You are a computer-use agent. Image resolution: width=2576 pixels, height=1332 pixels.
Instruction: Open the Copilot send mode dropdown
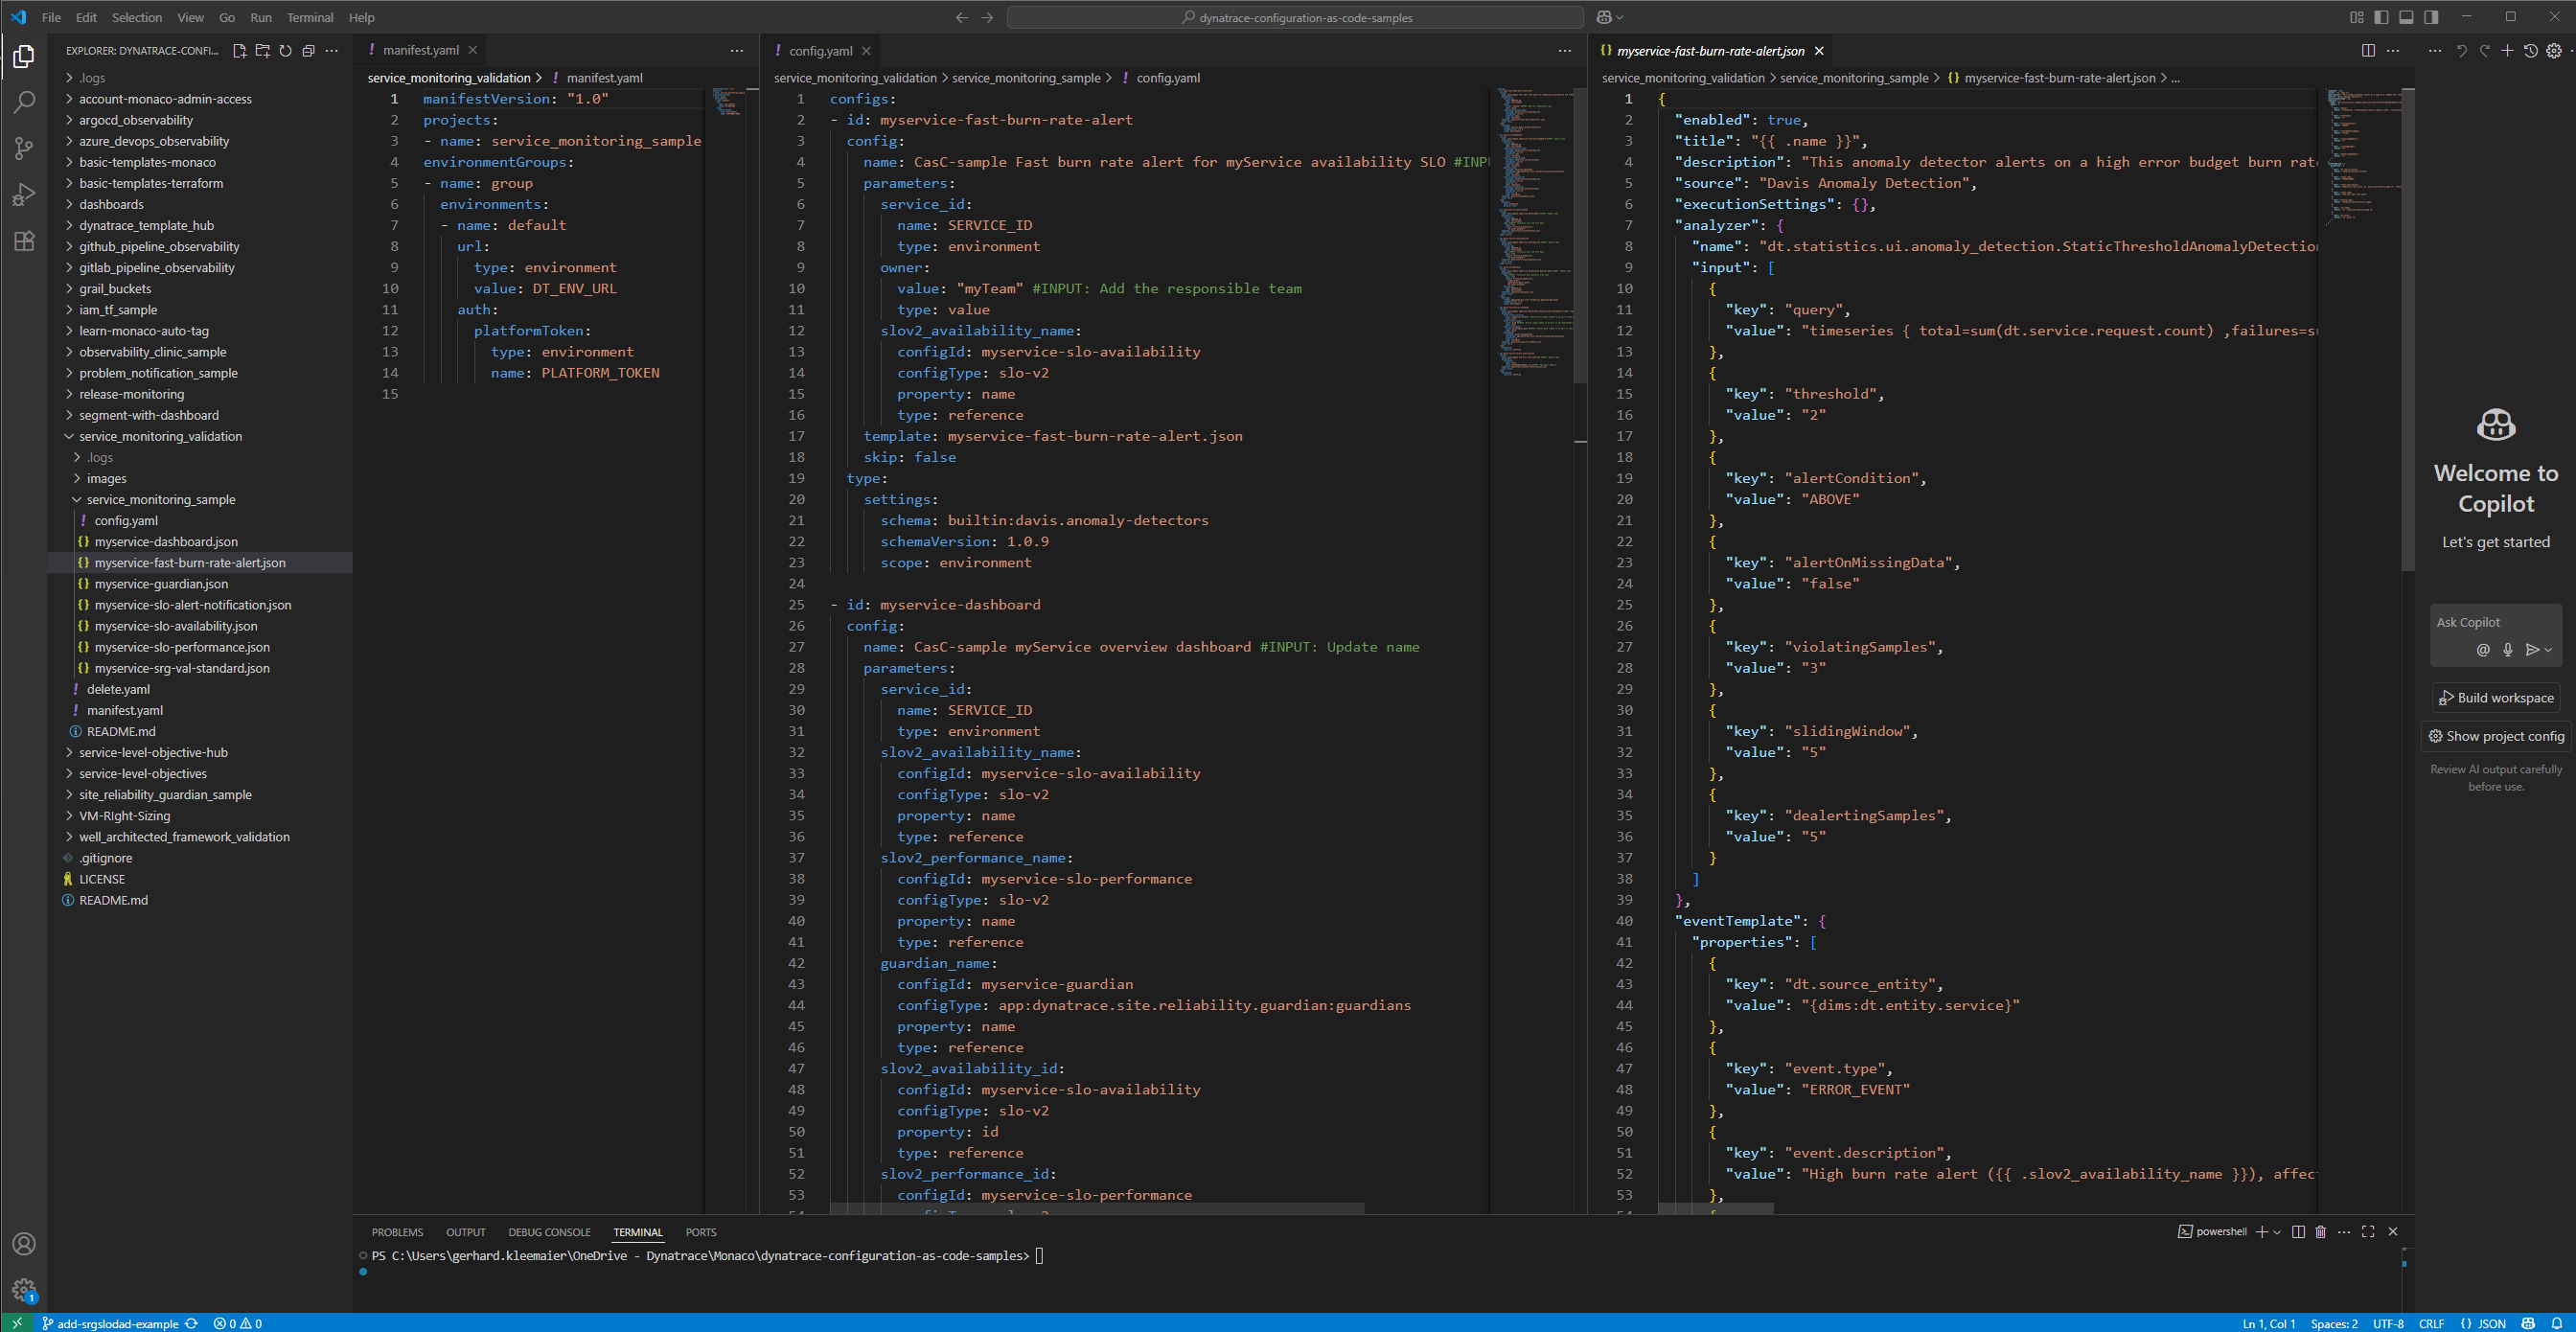tap(2548, 650)
